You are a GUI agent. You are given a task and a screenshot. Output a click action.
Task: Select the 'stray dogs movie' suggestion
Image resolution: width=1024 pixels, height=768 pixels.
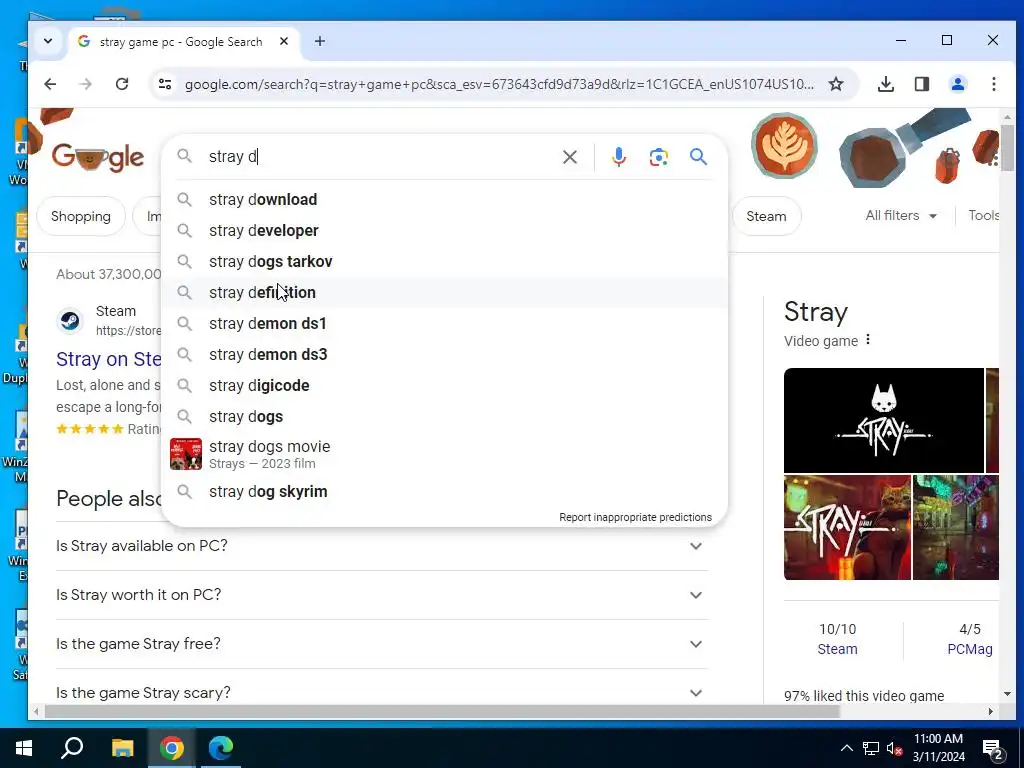pyautogui.click(x=444, y=454)
